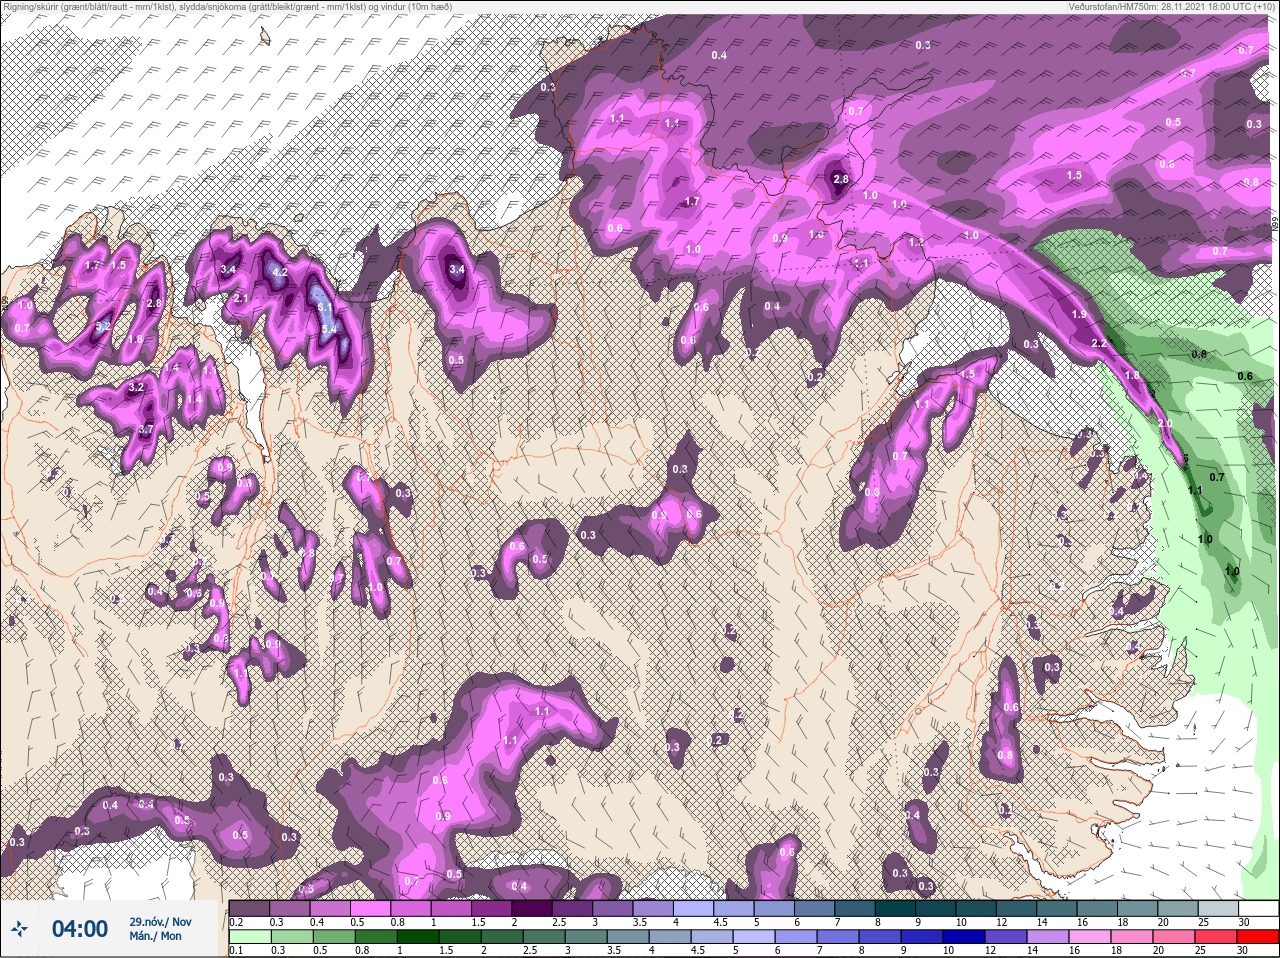Click the 5.4 snowfall value on the map

(x=328, y=327)
